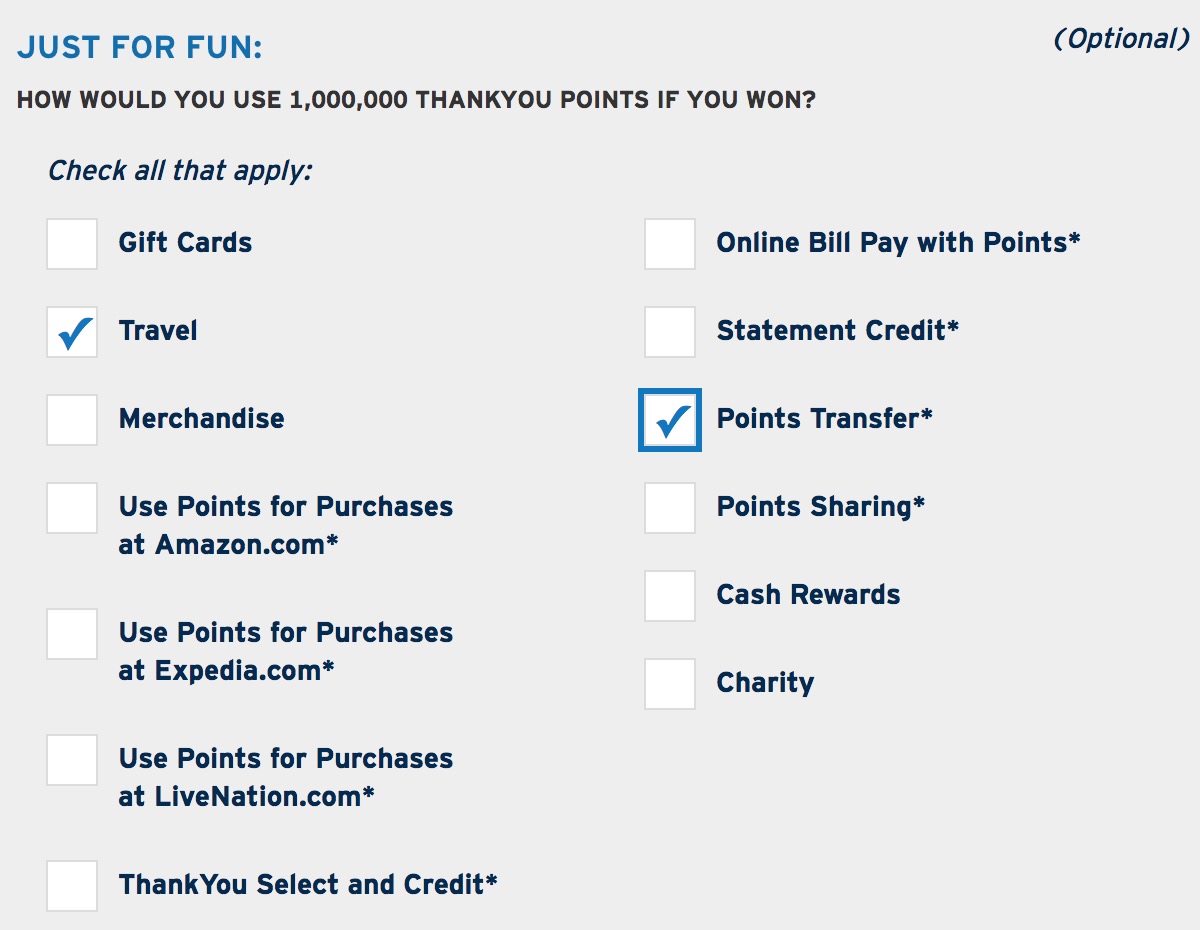Tick ThankYou Select and Credit checkbox
The height and width of the screenshot is (930, 1200).
point(72,886)
